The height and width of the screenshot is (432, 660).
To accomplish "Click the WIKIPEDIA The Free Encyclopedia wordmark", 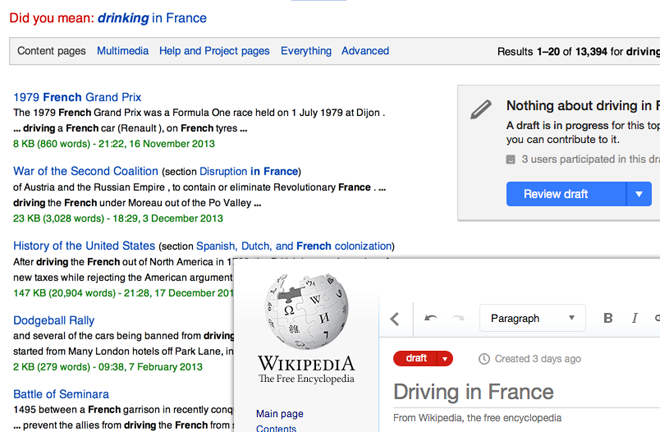I will click(306, 370).
